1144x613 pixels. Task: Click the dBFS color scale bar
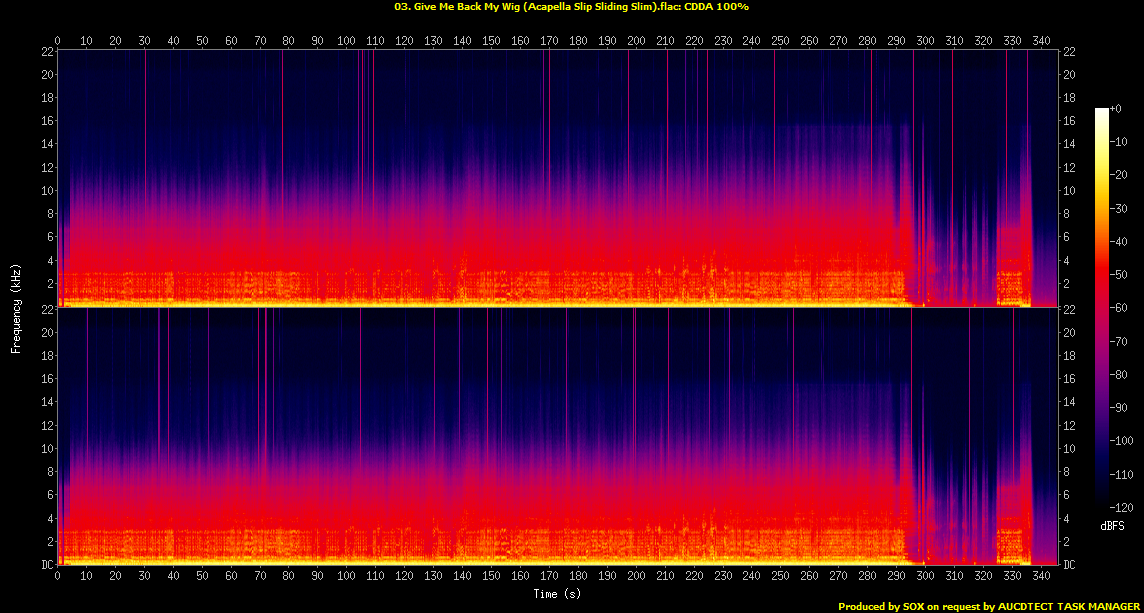click(1102, 307)
